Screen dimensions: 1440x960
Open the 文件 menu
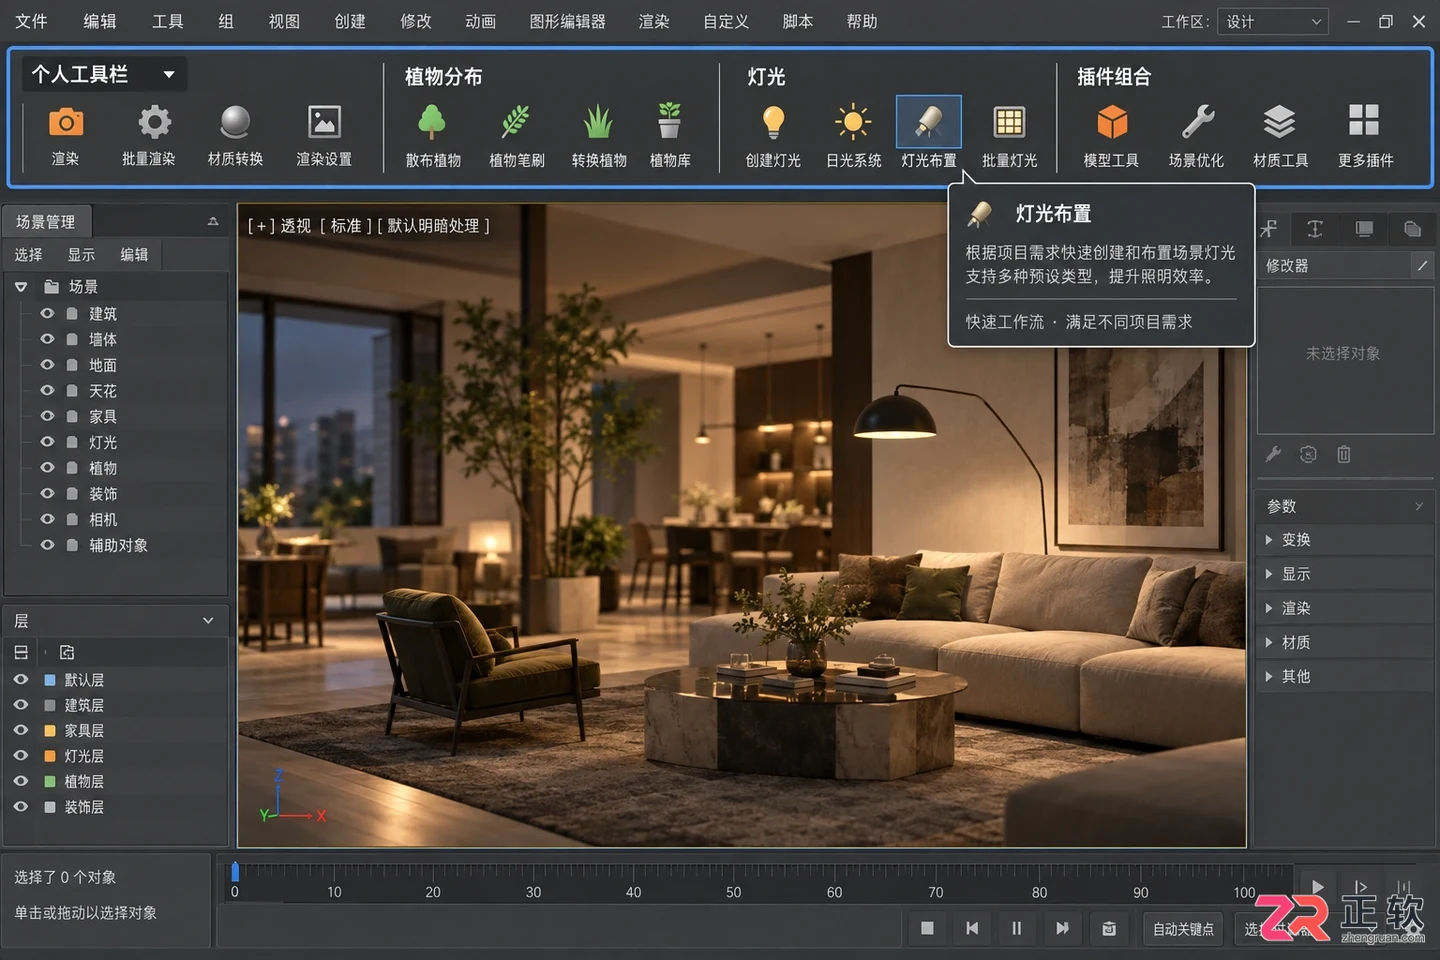pos(31,22)
